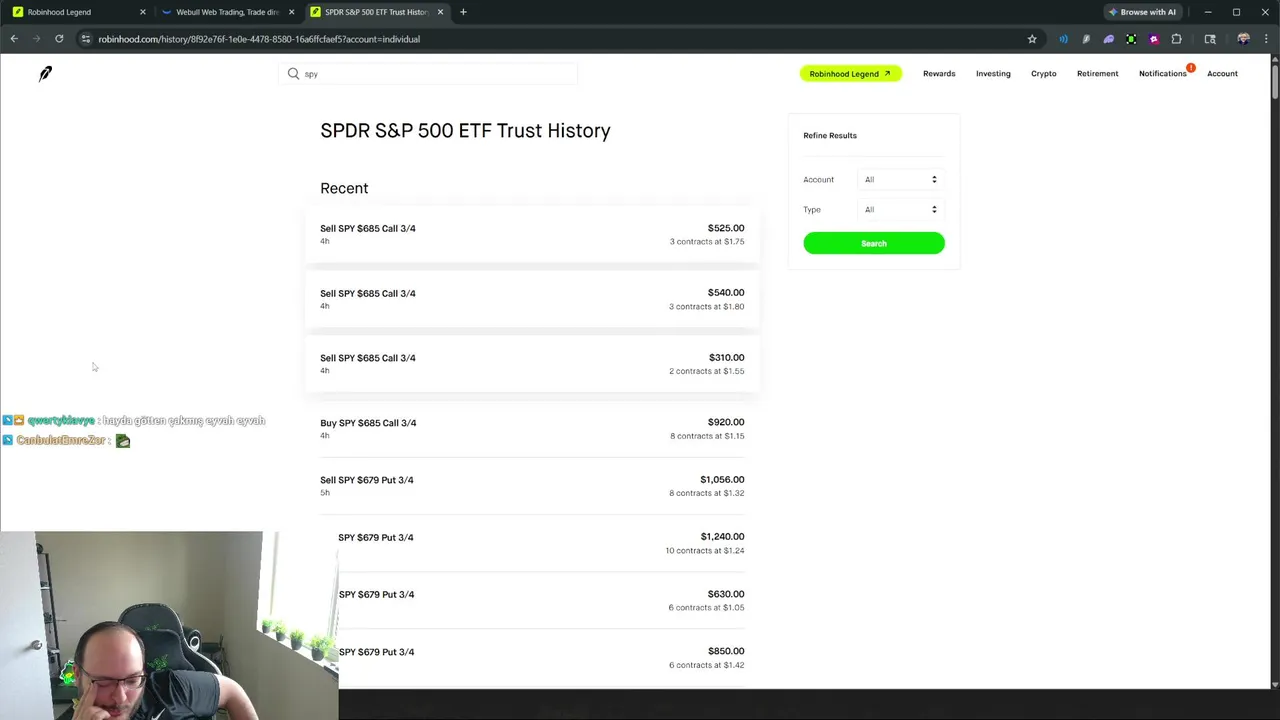Click the blue sound-wave extension icon
Screen dimensions: 1280x720
pos(1063,39)
